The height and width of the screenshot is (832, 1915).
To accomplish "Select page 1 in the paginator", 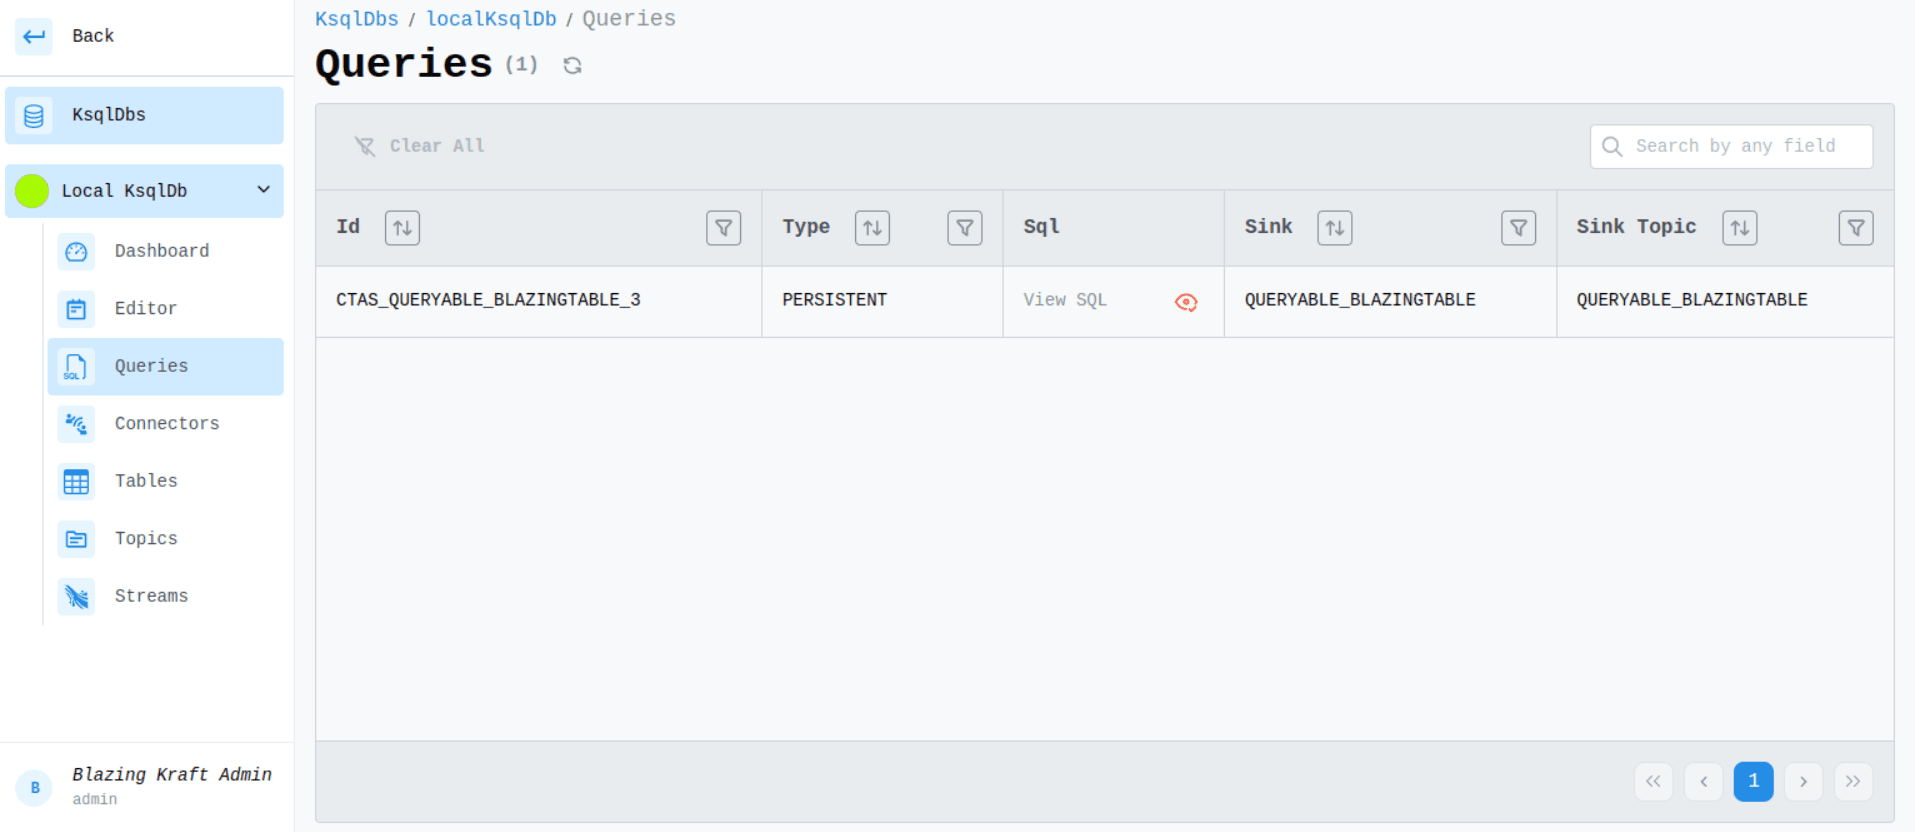I will [x=1753, y=781].
